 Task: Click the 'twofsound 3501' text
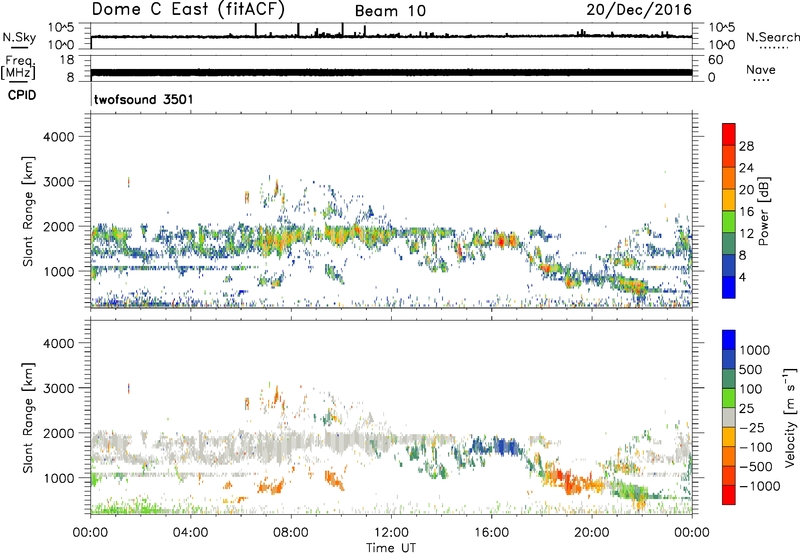point(144,99)
